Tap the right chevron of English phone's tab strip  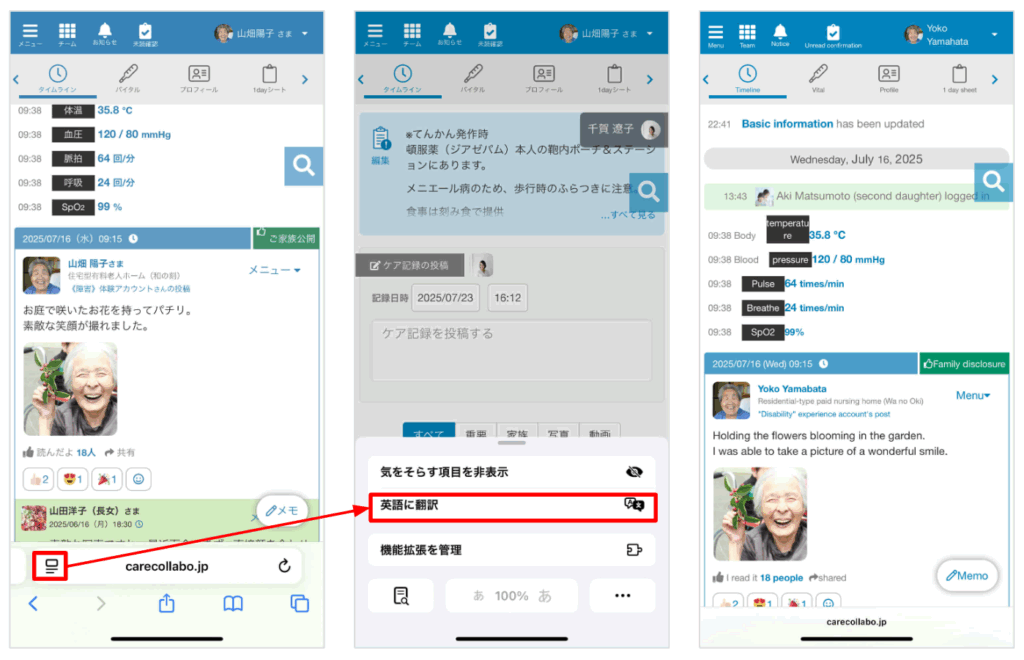click(995, 80)
